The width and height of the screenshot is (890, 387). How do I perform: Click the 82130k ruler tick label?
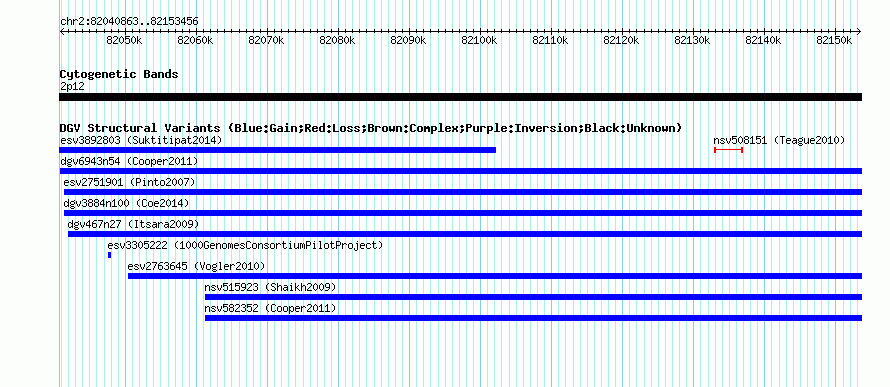coord(692,40)
